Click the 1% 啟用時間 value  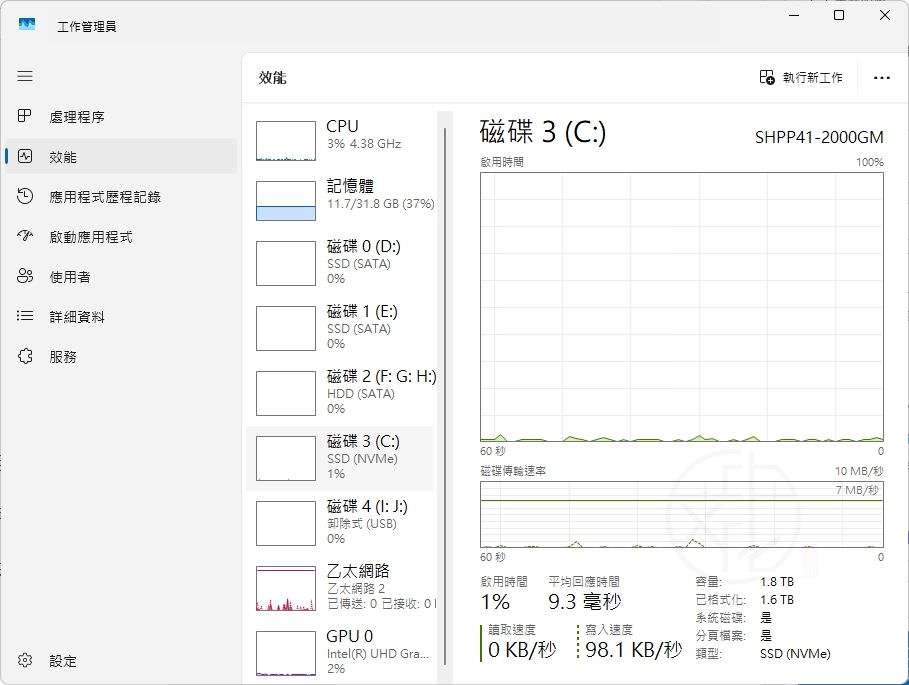click(x=495, y=602)
